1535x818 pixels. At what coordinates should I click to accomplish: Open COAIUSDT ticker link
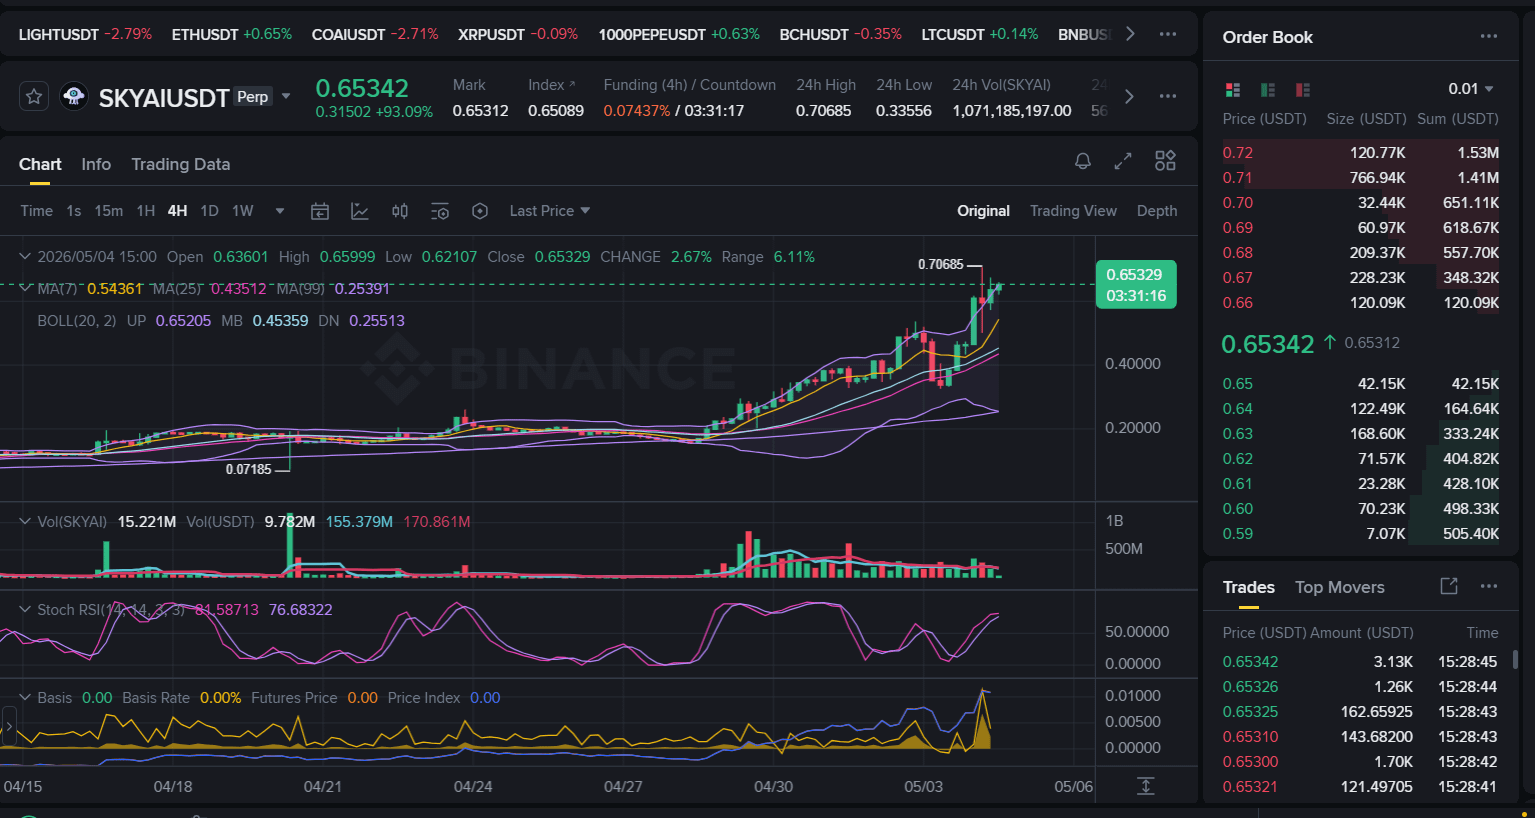coord(375,34)
